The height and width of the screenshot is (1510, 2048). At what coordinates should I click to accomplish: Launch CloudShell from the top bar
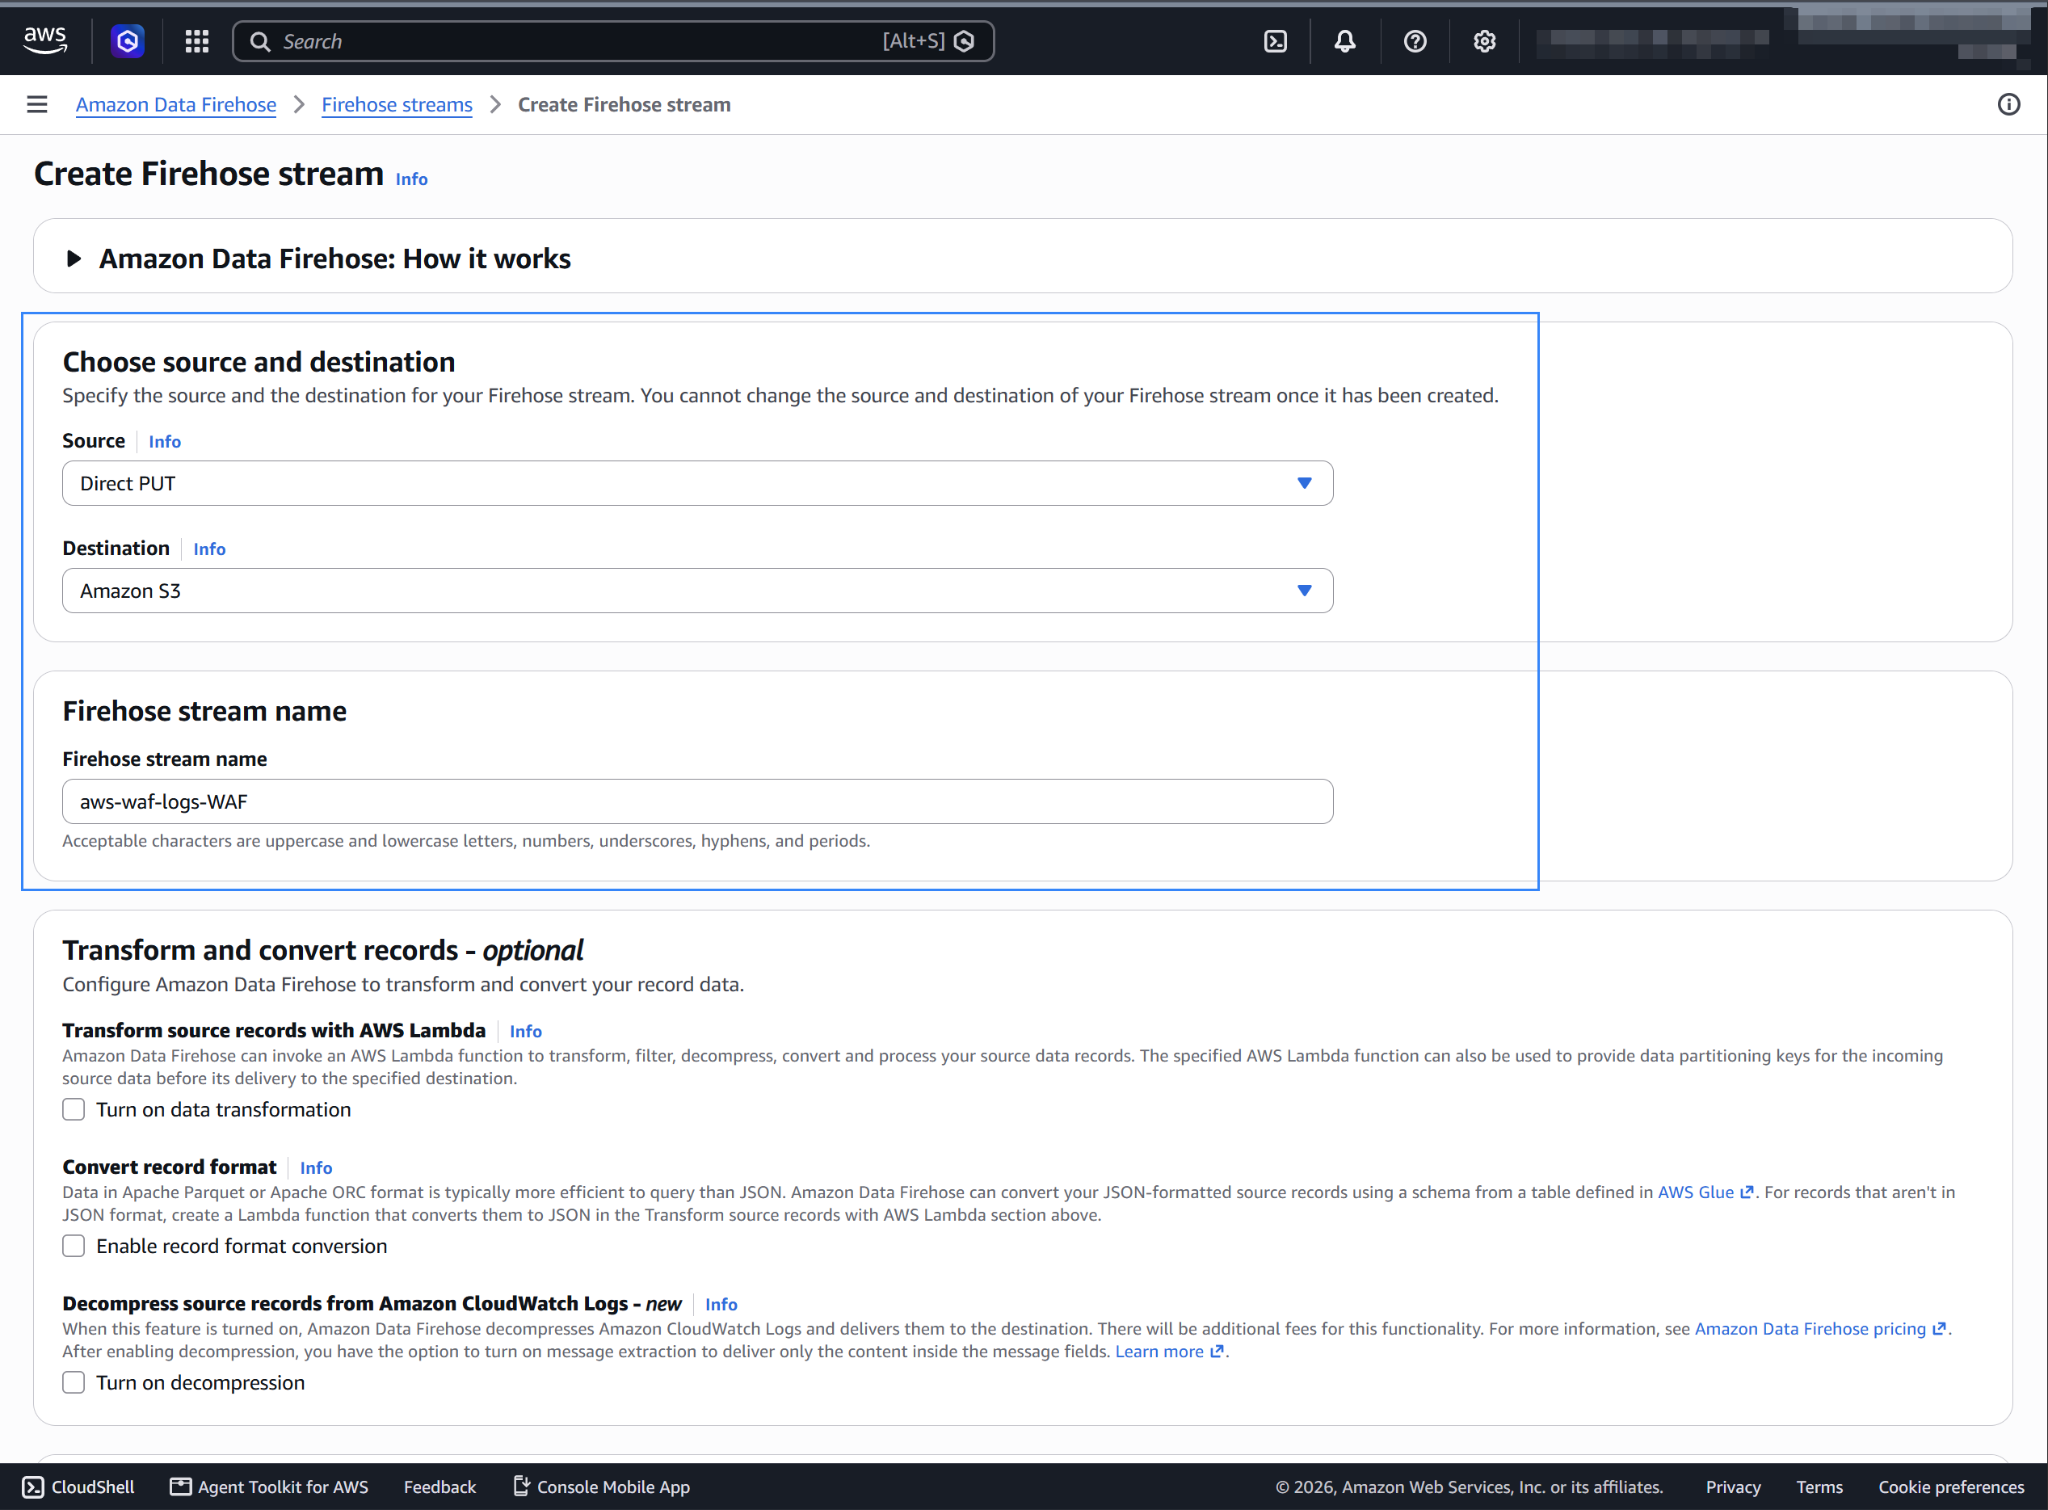[x=1275, y=41]
